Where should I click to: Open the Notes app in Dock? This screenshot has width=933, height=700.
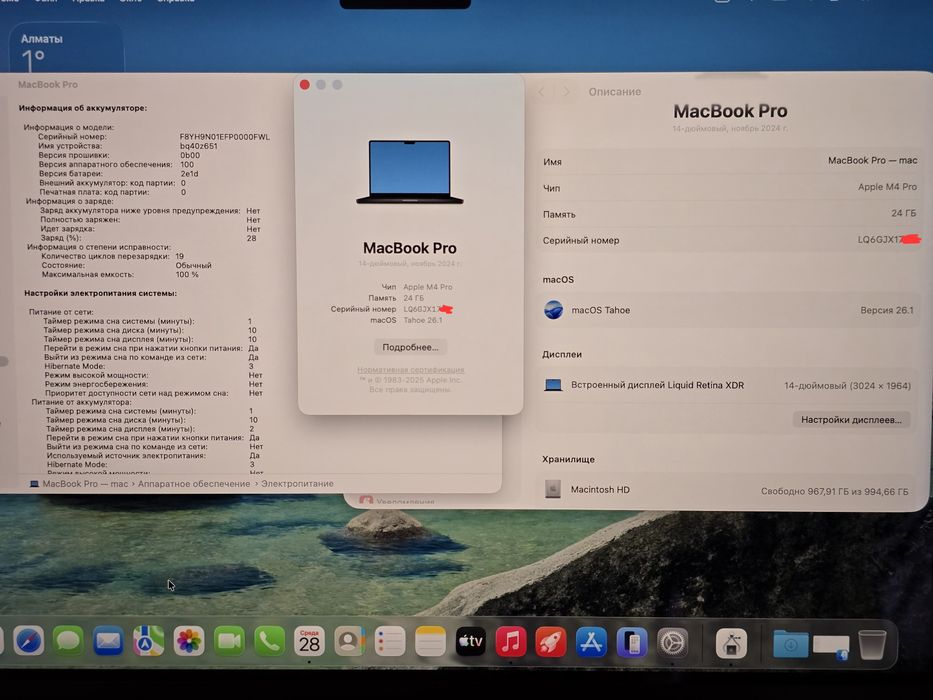[x=430, y=642]
